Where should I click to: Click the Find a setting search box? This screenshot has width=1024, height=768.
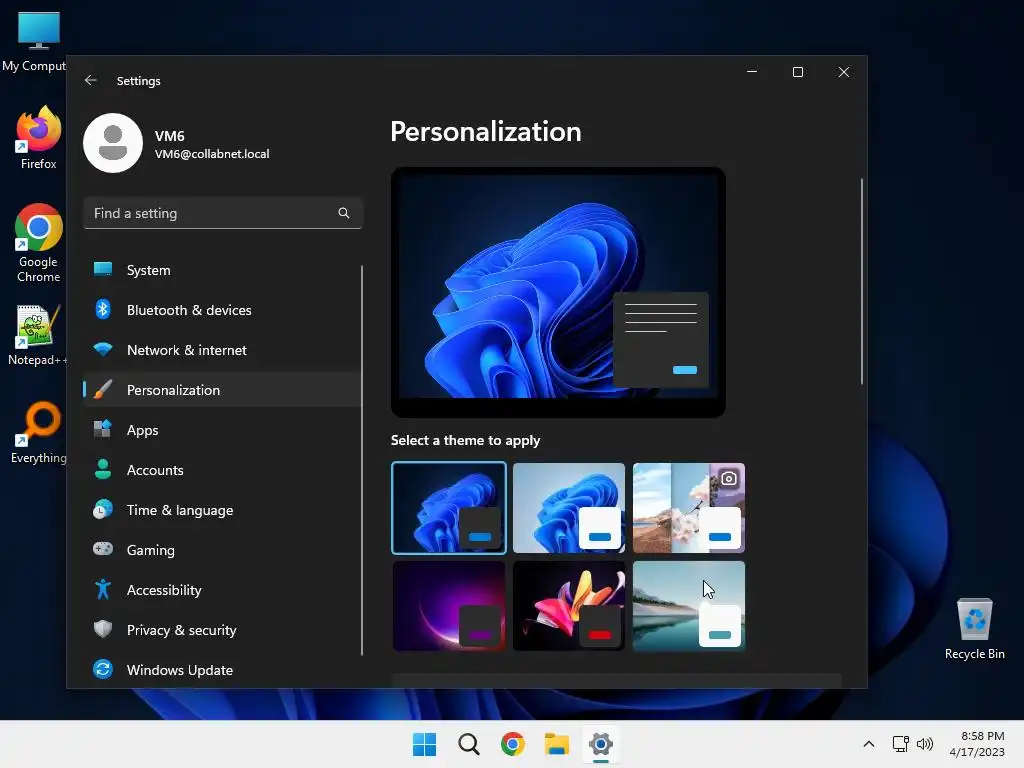coord(223,213)
